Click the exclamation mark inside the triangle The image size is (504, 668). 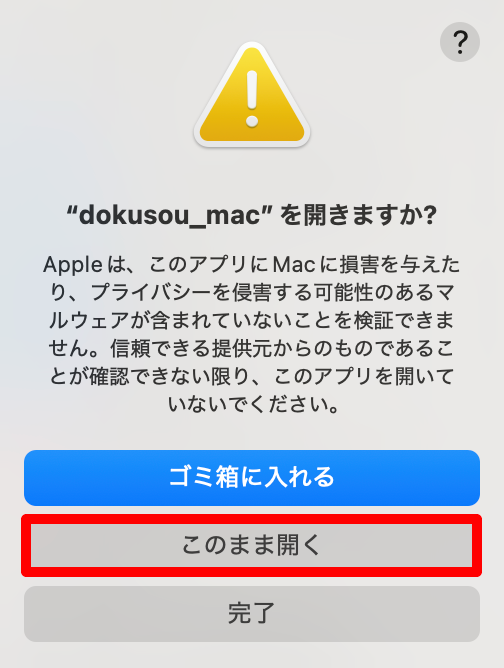tap(252, 98)
